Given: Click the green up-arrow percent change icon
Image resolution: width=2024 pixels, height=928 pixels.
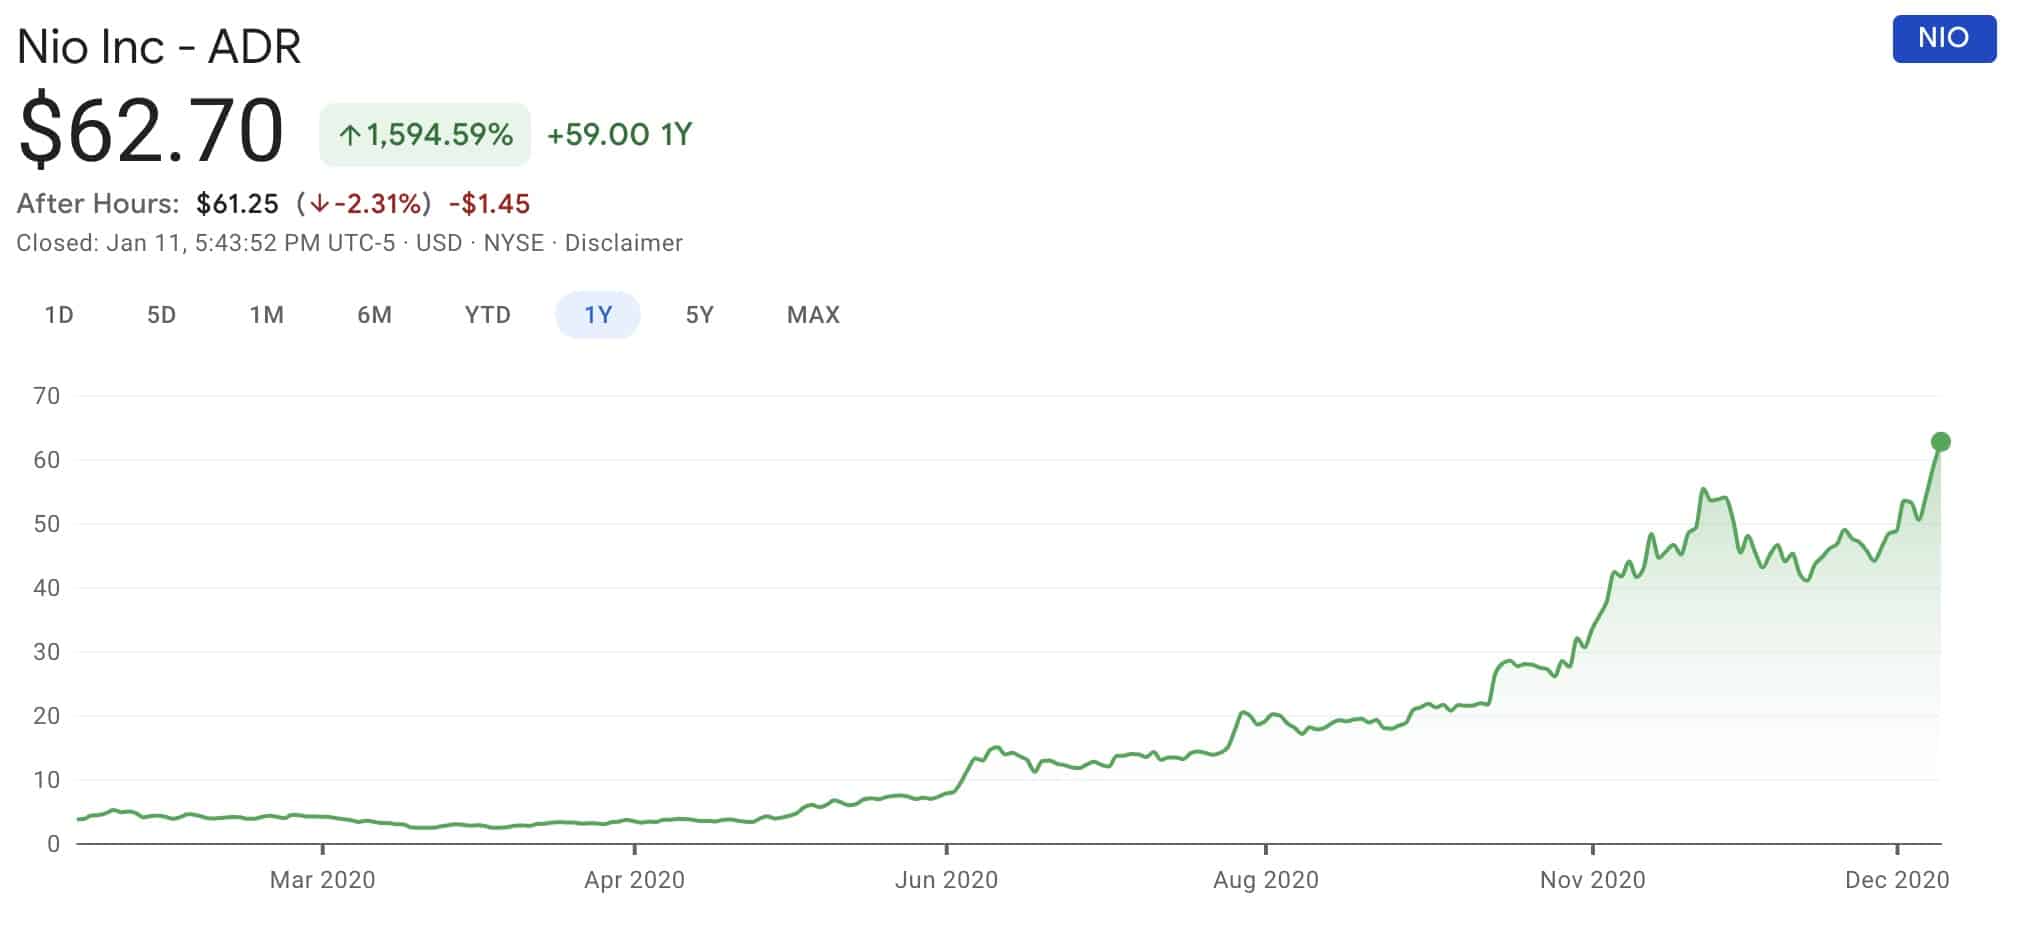Looking at the screenshot, I should [349, 135].
